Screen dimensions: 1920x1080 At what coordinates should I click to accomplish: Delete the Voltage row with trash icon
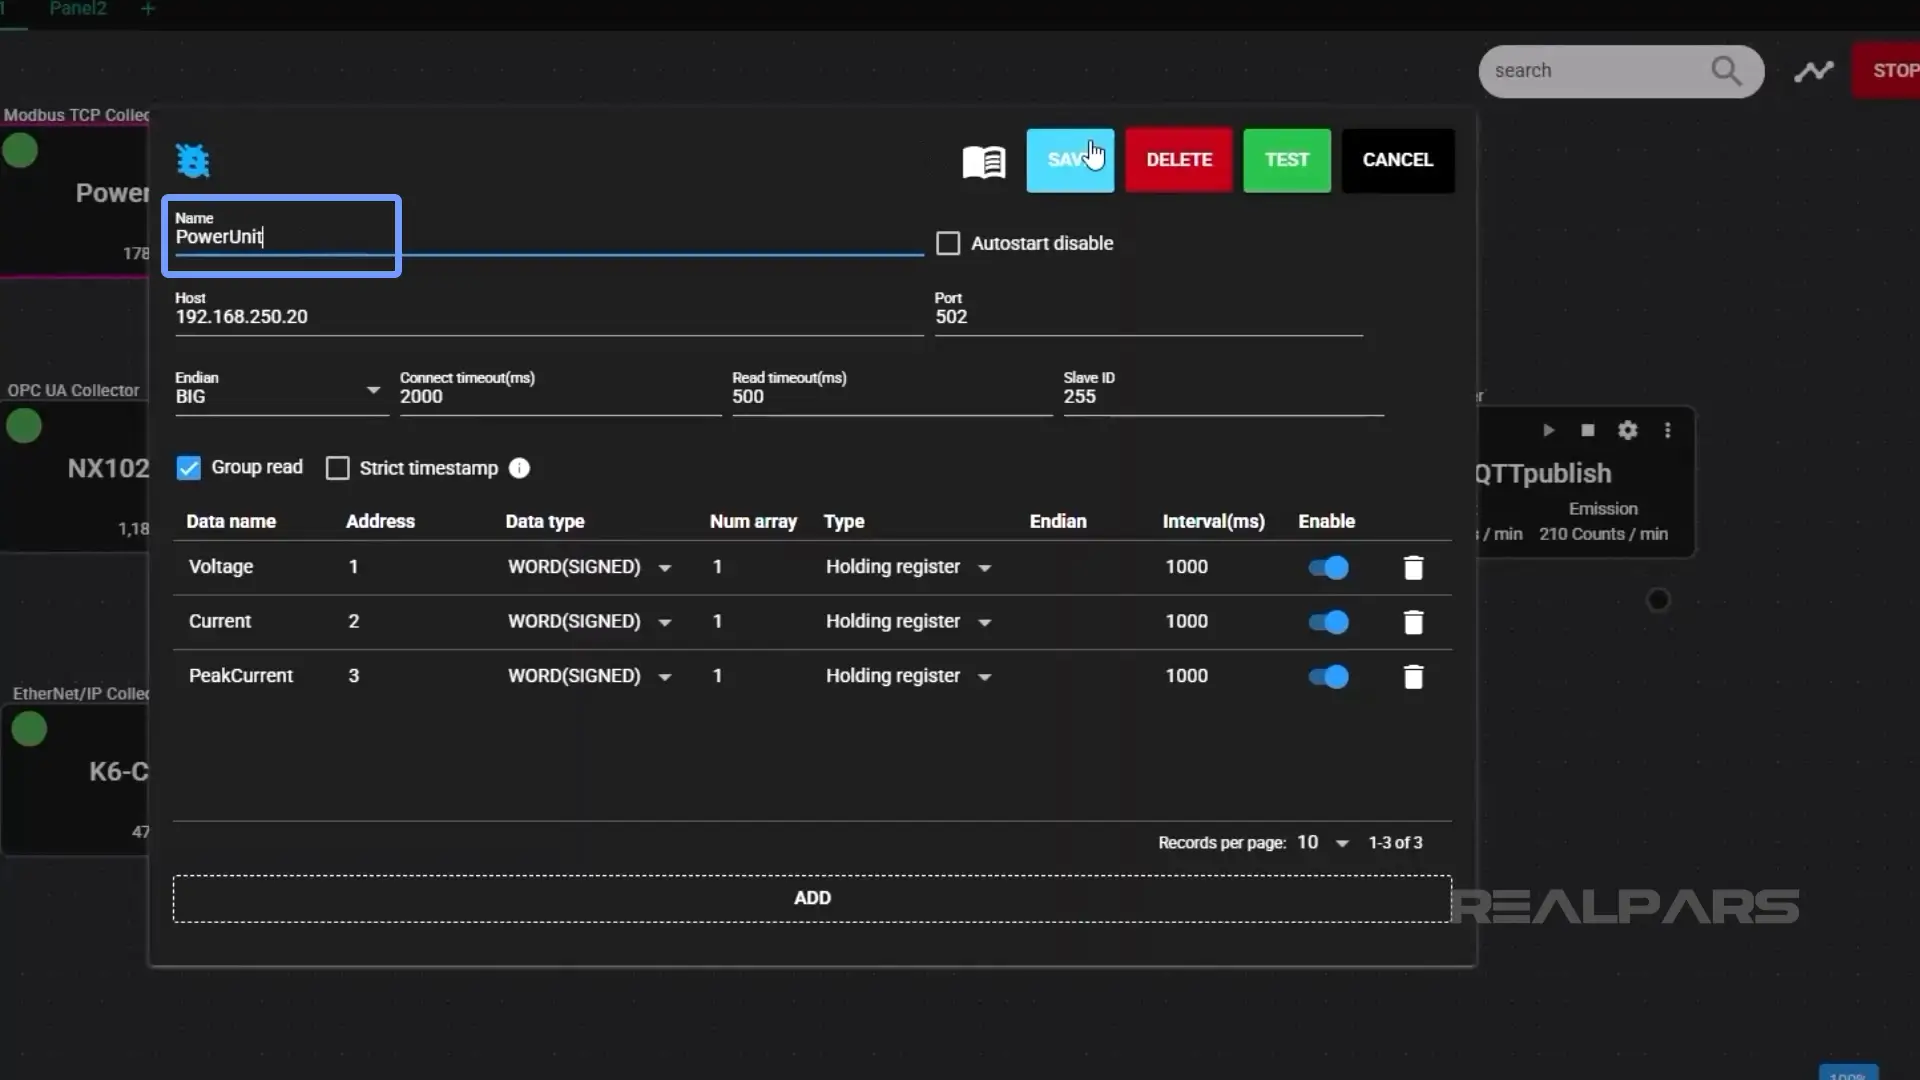coord(1413,567)
